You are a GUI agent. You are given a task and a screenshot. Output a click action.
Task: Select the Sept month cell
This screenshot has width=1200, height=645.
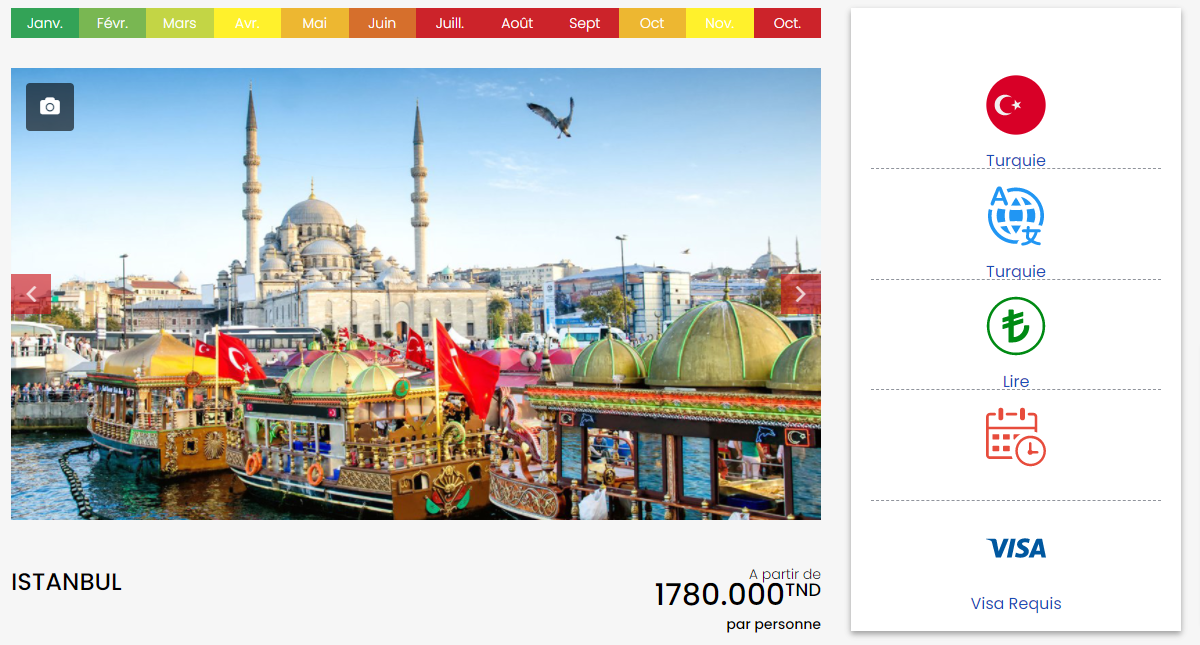coord(585,23)
